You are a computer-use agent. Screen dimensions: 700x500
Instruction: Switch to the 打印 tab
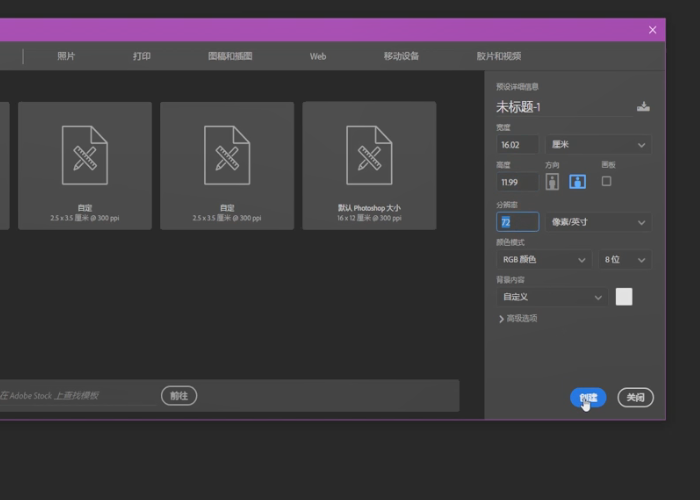[x=142, y=56]
